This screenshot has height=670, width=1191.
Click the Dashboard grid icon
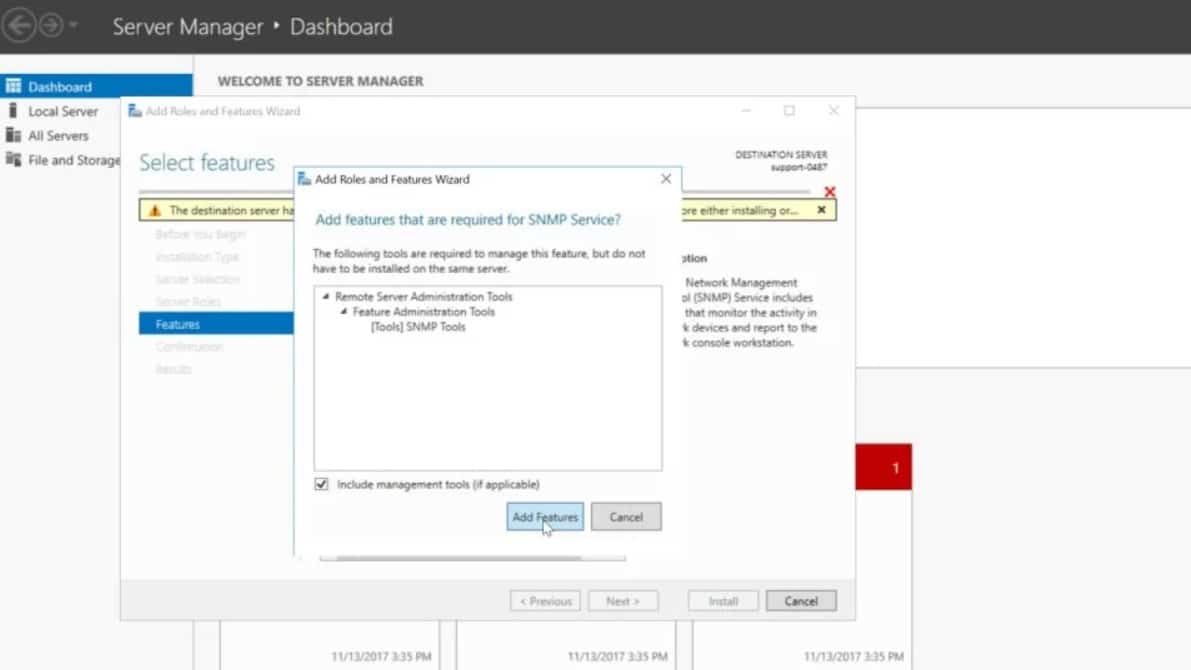(13, 86)
